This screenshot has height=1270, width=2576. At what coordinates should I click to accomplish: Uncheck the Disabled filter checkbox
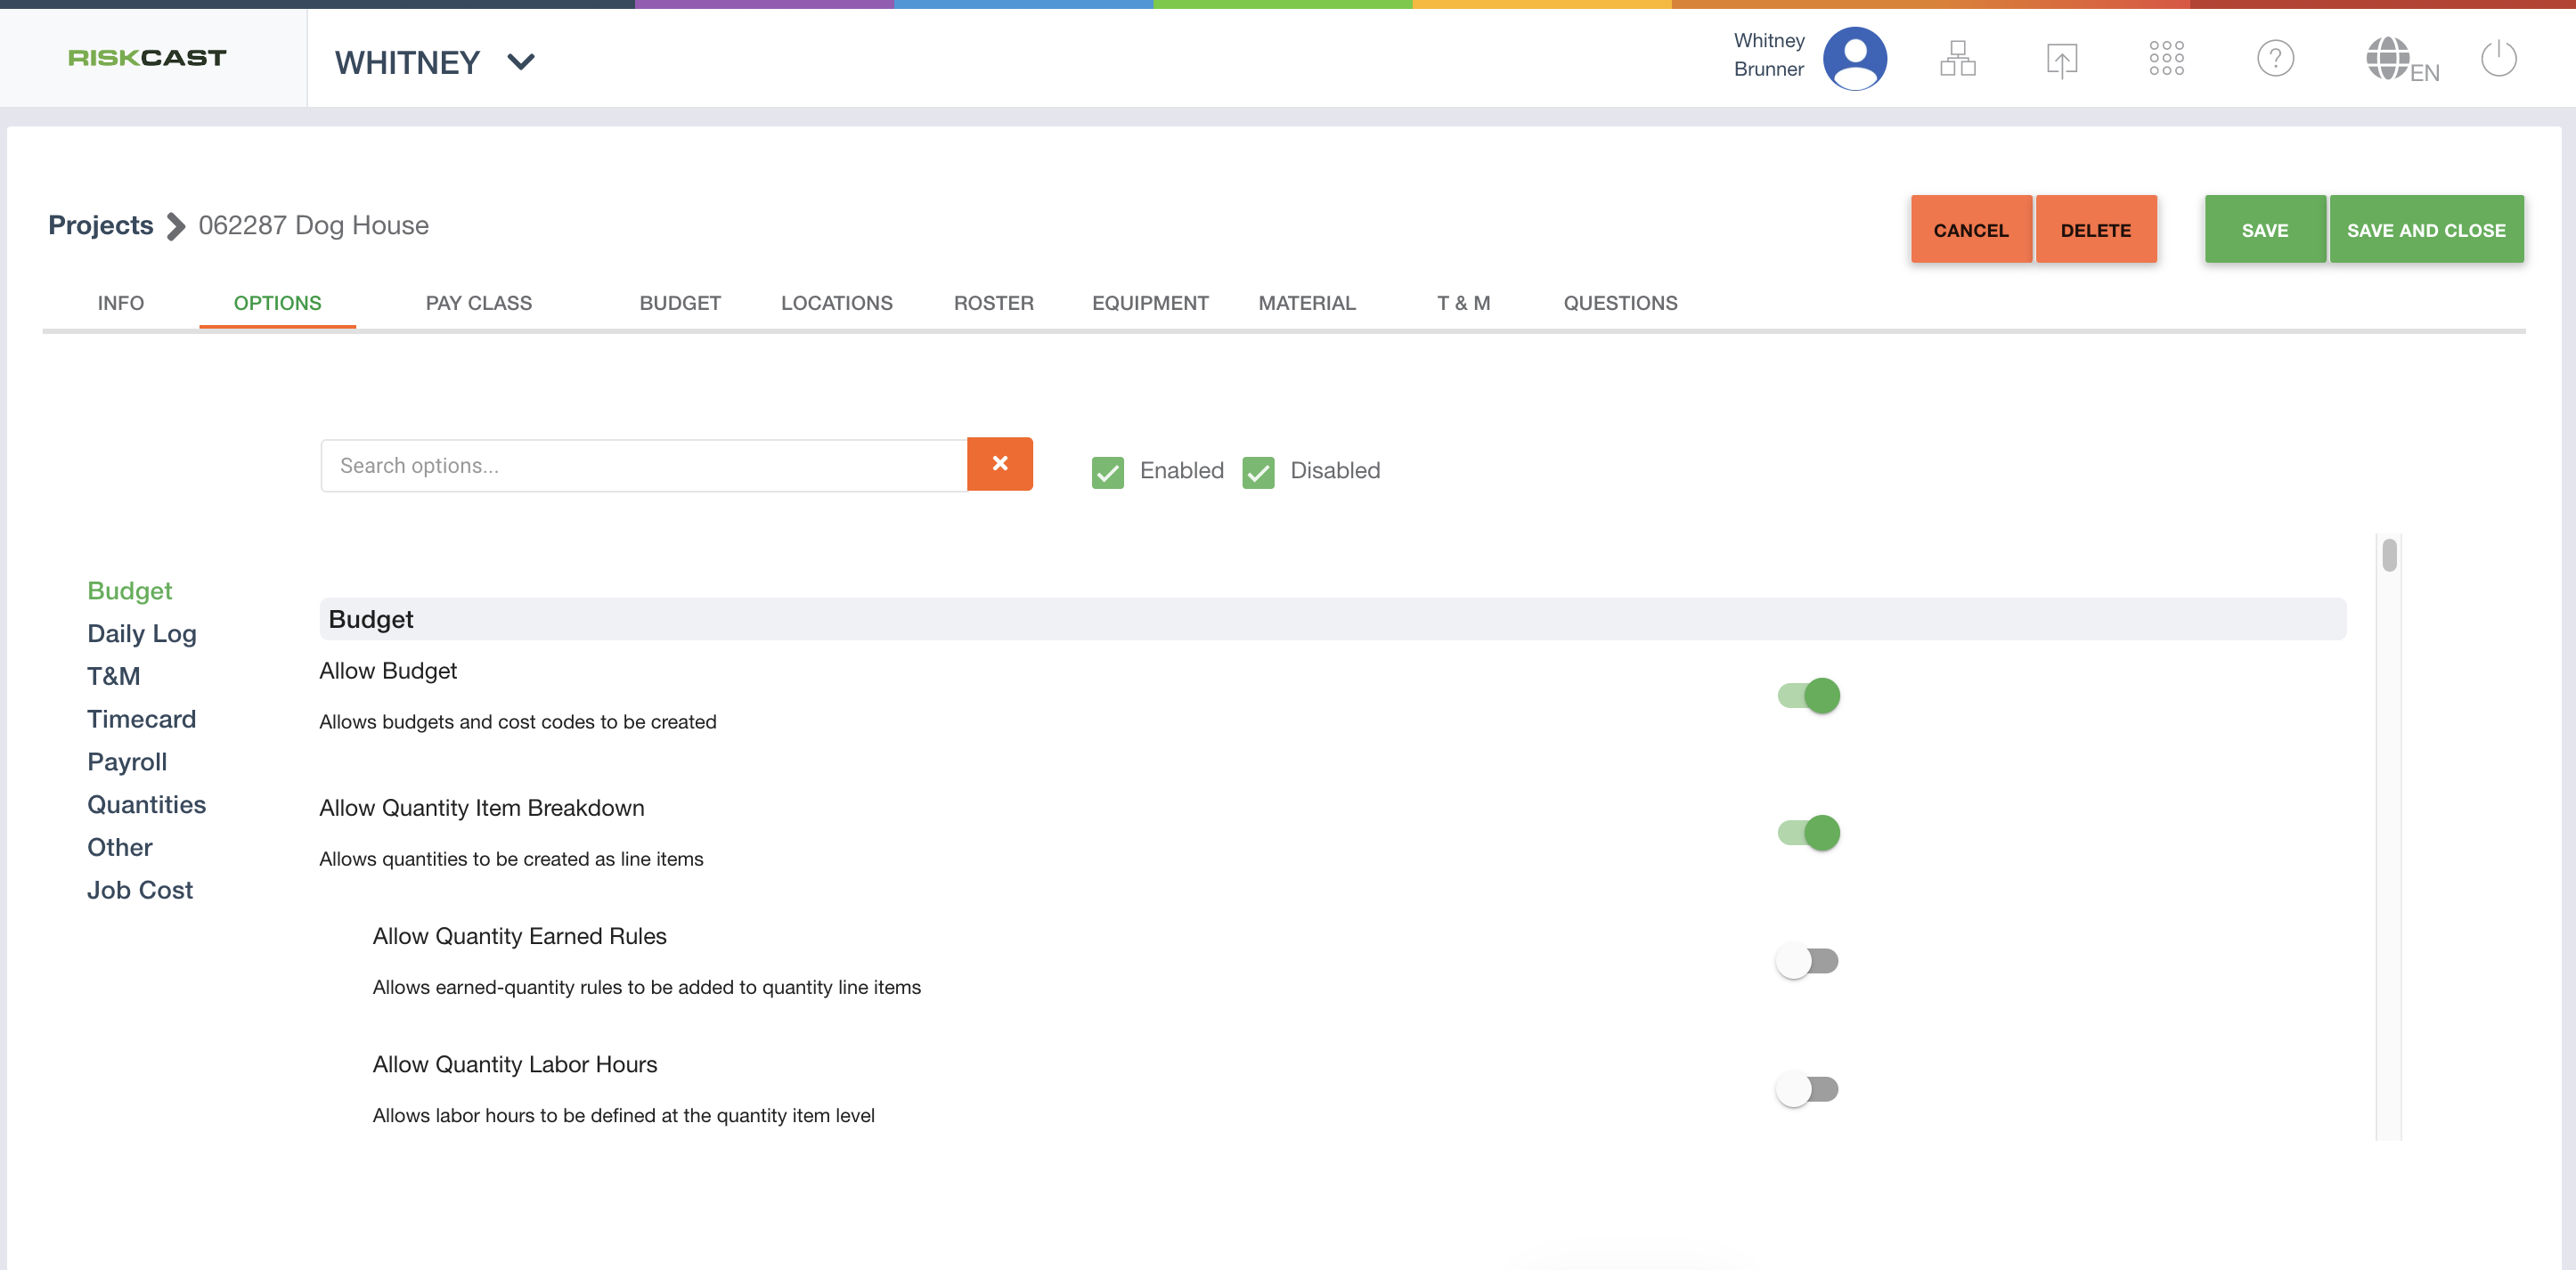[1258, 472]
